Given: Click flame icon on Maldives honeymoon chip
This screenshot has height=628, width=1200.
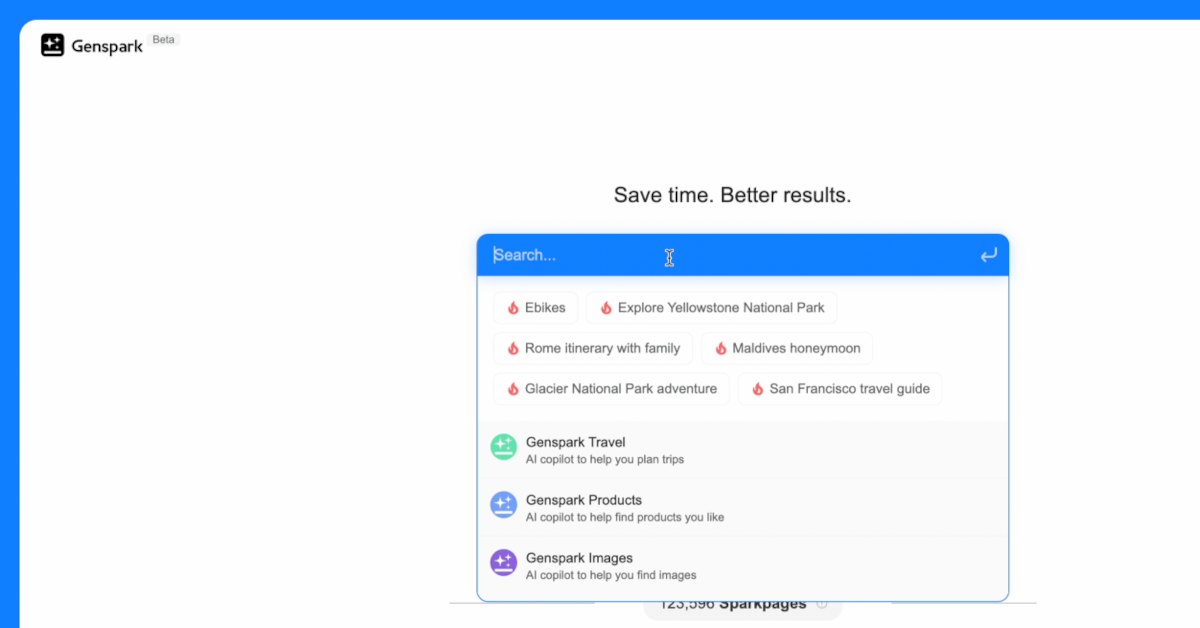Looking at the screenshot, I should (721, 348).
